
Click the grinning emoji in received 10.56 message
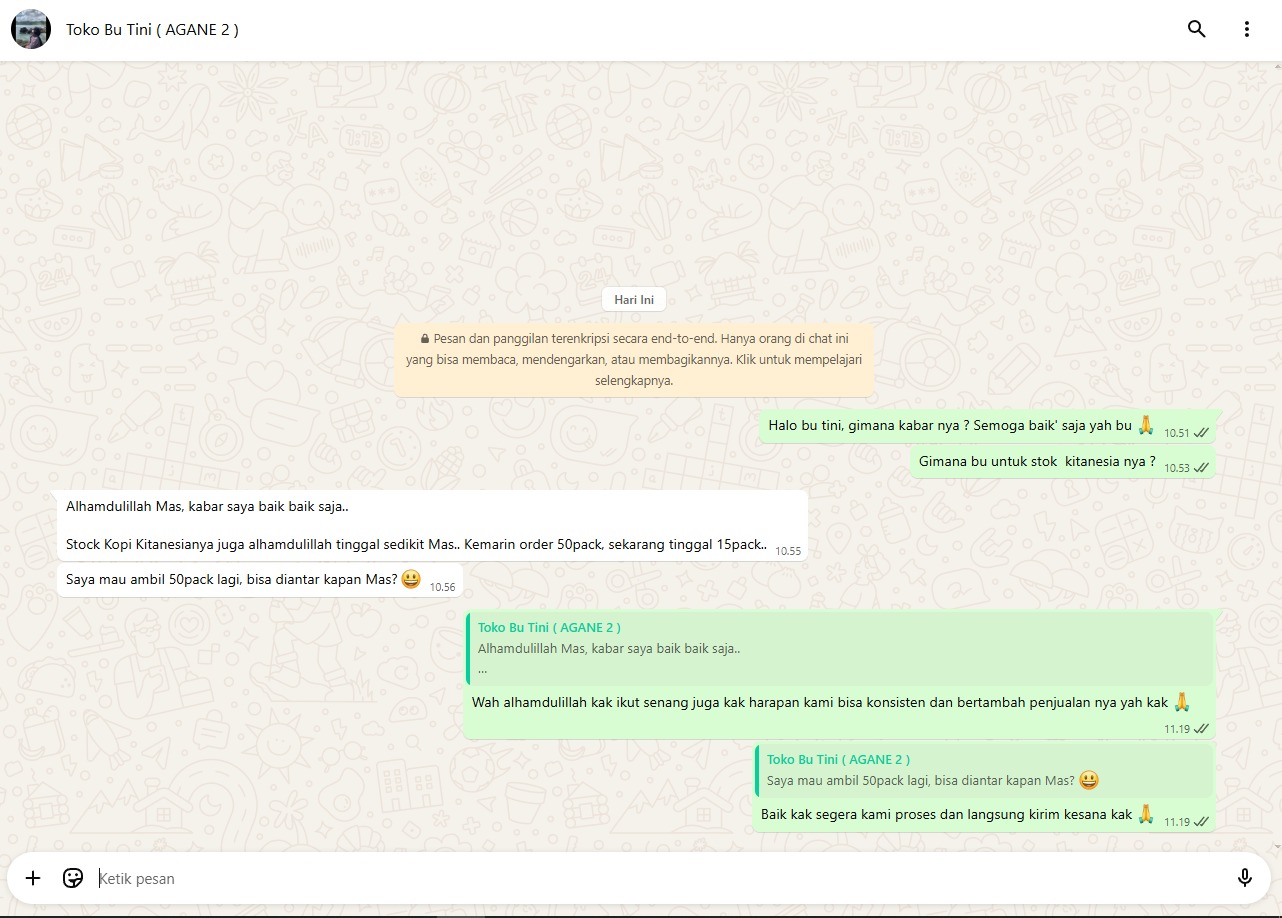tap(410, 579)
